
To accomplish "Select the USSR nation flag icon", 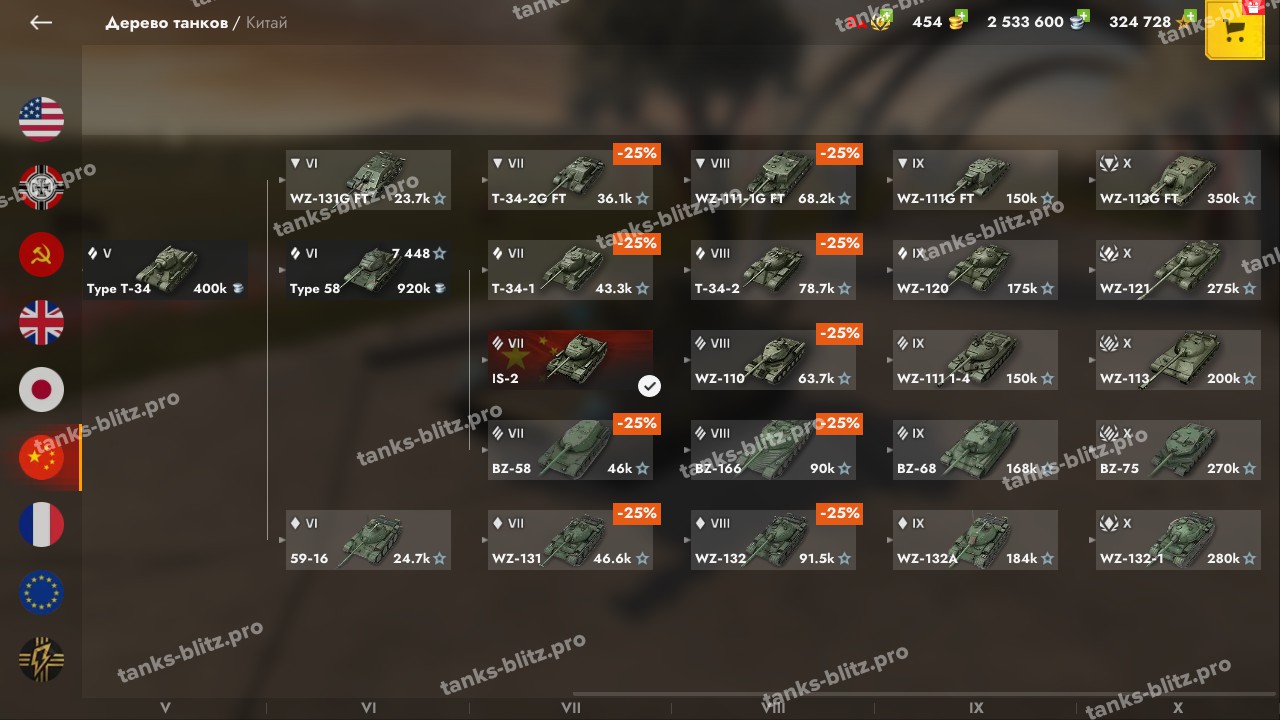I will (42, 255).
